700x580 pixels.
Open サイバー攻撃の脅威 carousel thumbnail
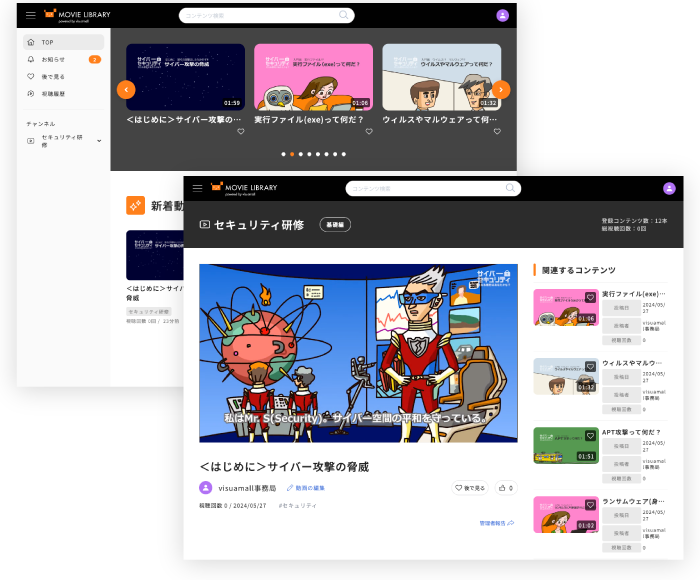(x=185, y=77)
